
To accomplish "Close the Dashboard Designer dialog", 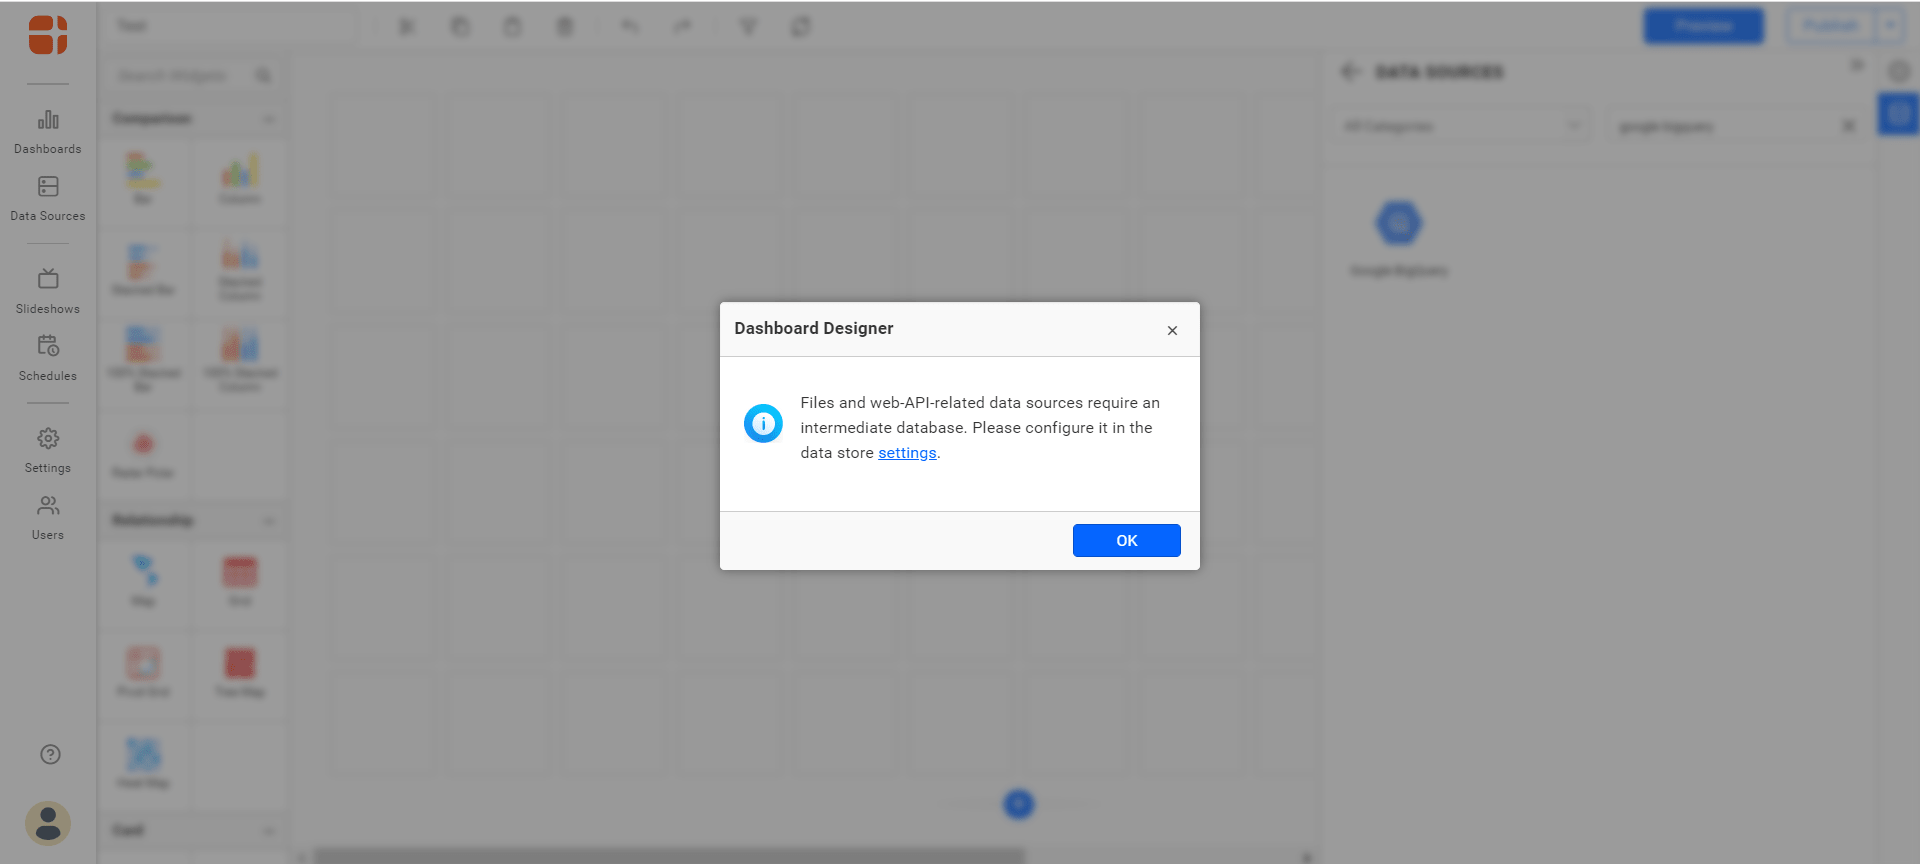I will 1172,330.
